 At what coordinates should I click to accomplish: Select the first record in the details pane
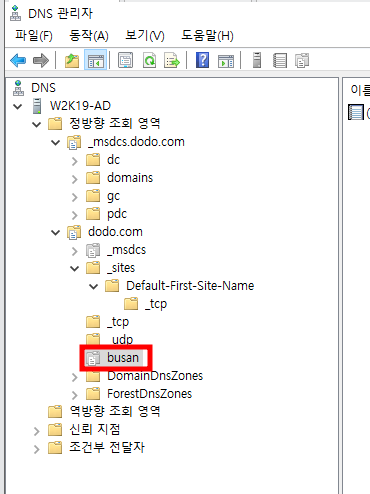click(359, 112)
